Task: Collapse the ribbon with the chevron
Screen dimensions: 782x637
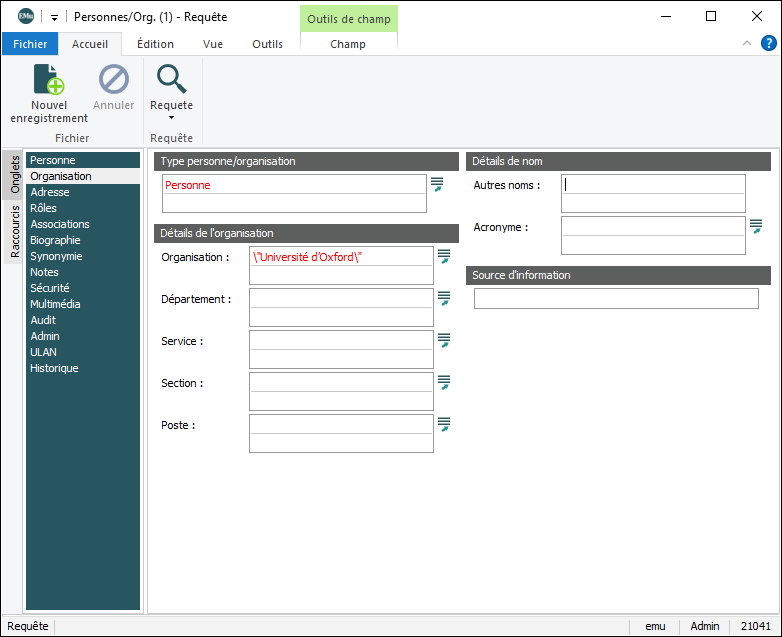Action: pos(747,44)
